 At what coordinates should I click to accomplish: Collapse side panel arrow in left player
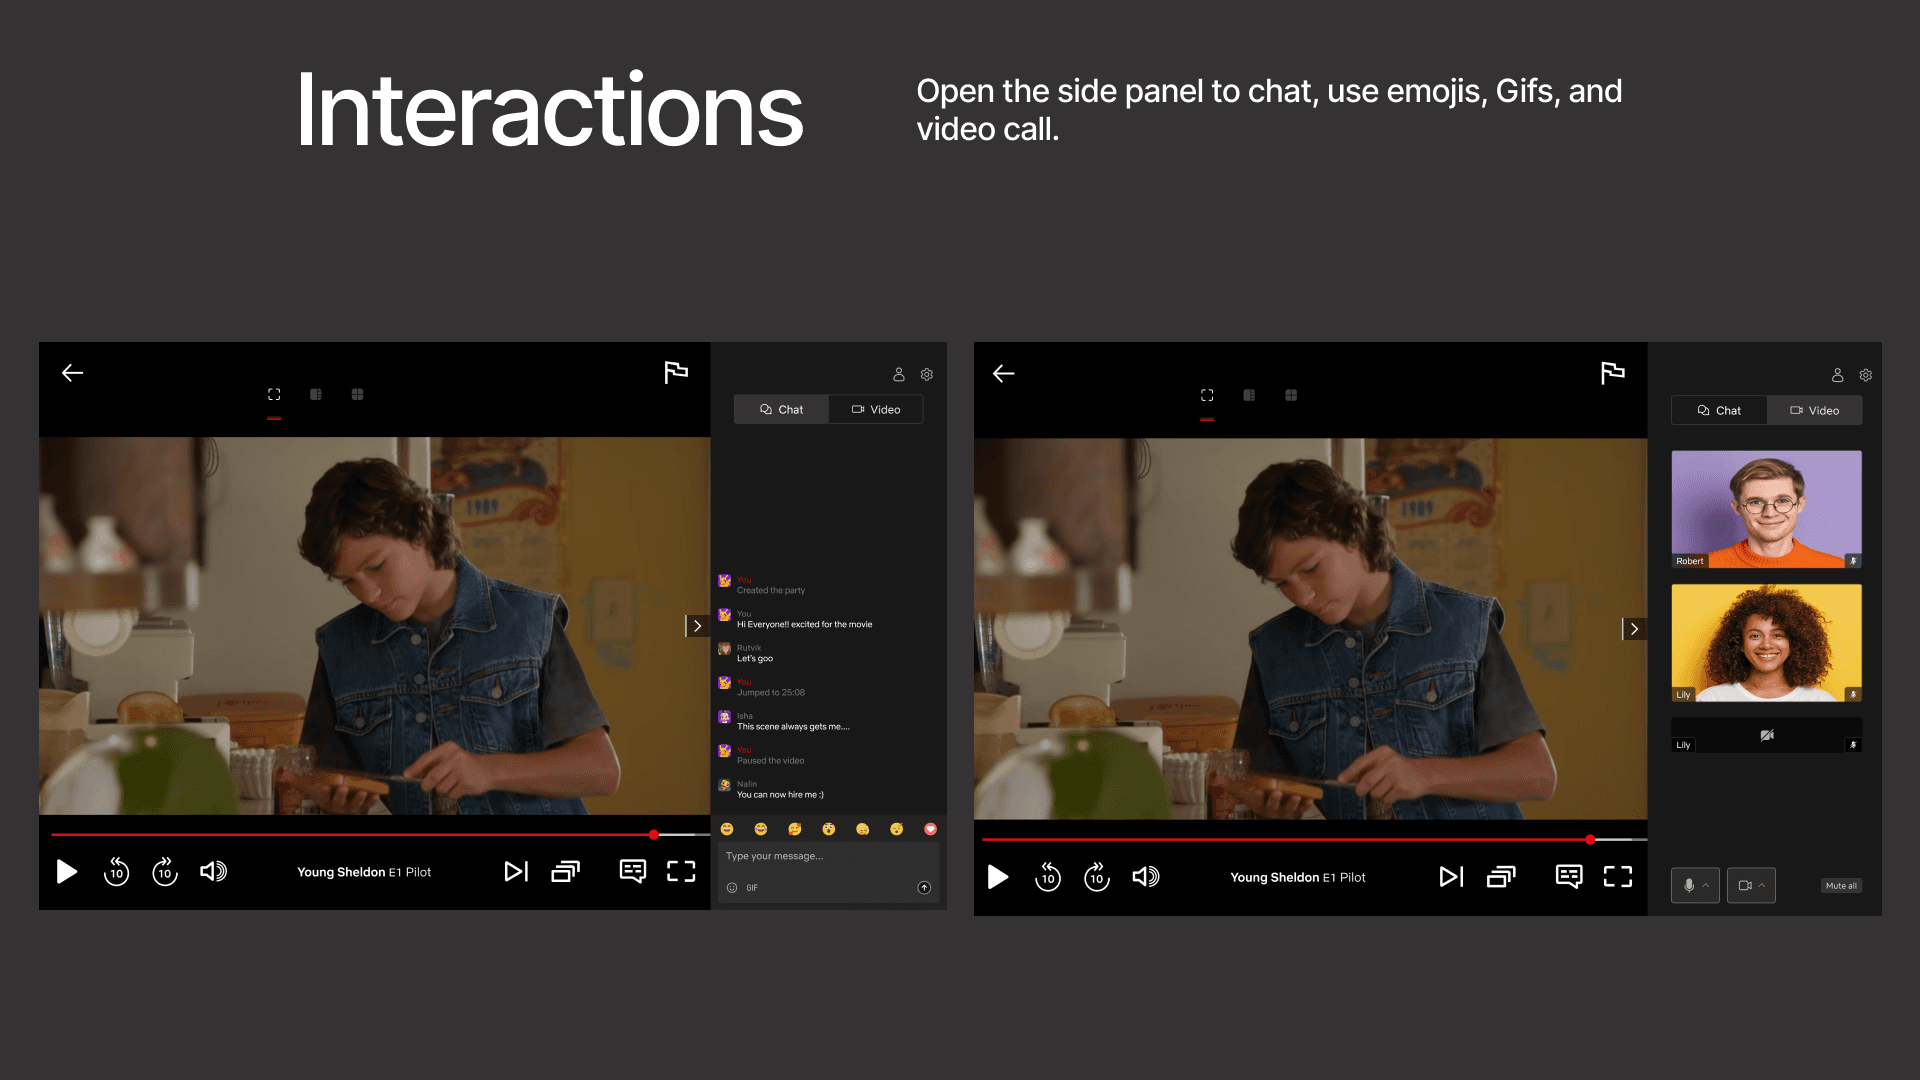click(697, 626)
